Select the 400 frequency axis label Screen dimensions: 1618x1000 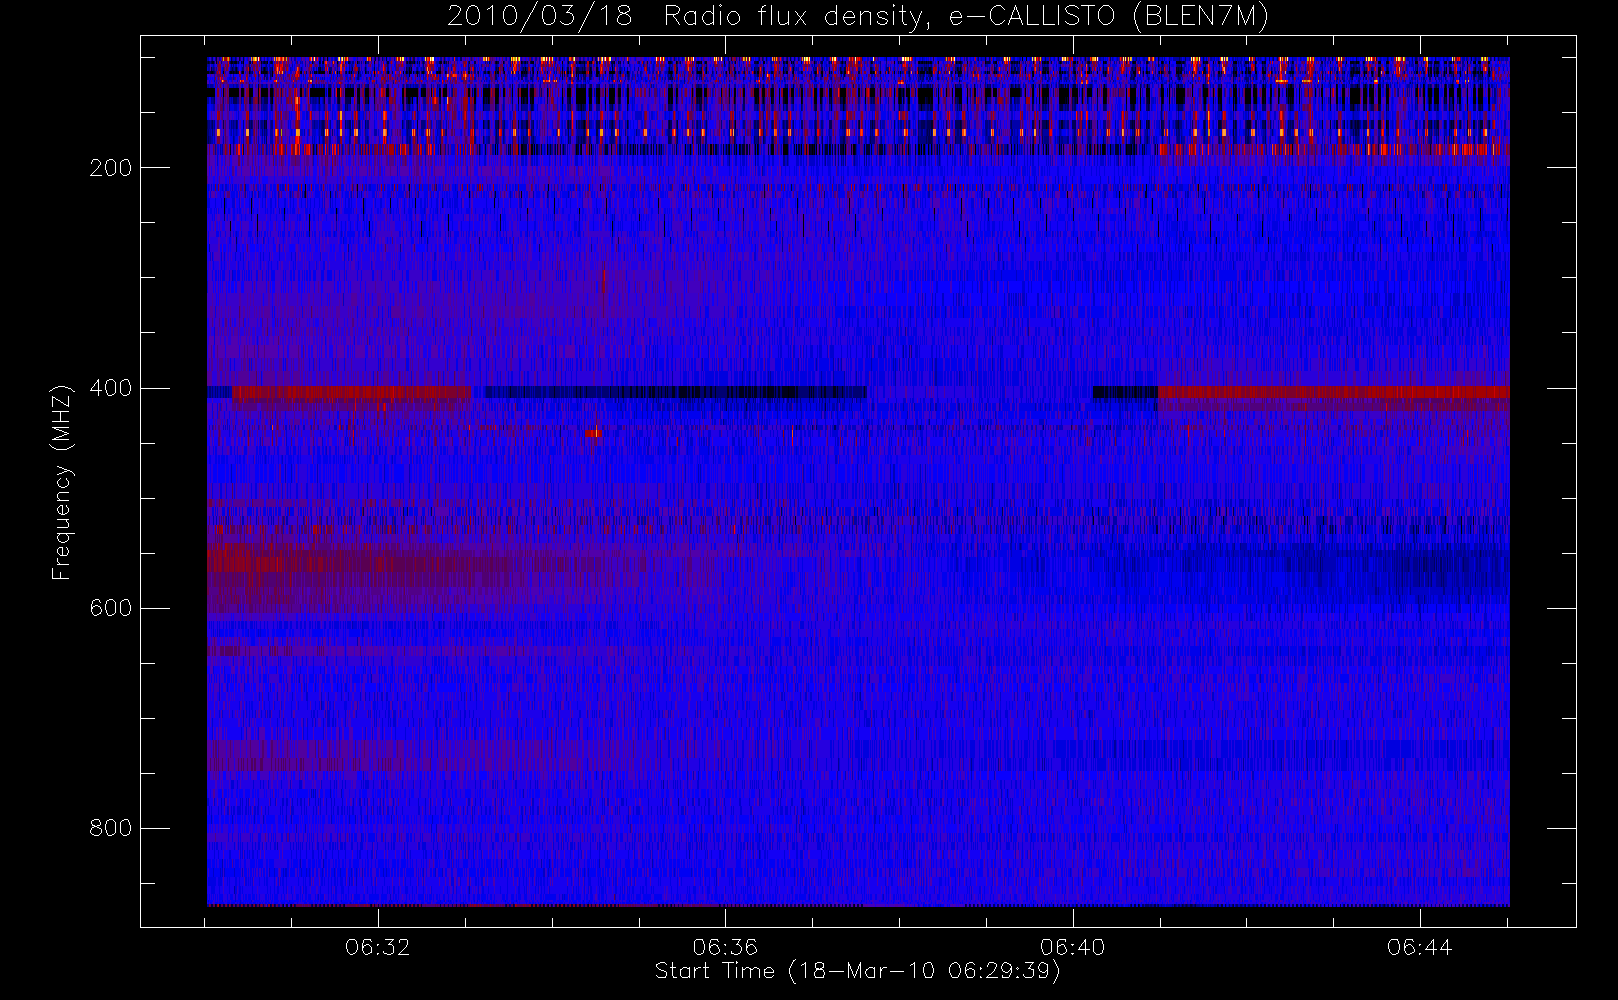pos(110,388)
